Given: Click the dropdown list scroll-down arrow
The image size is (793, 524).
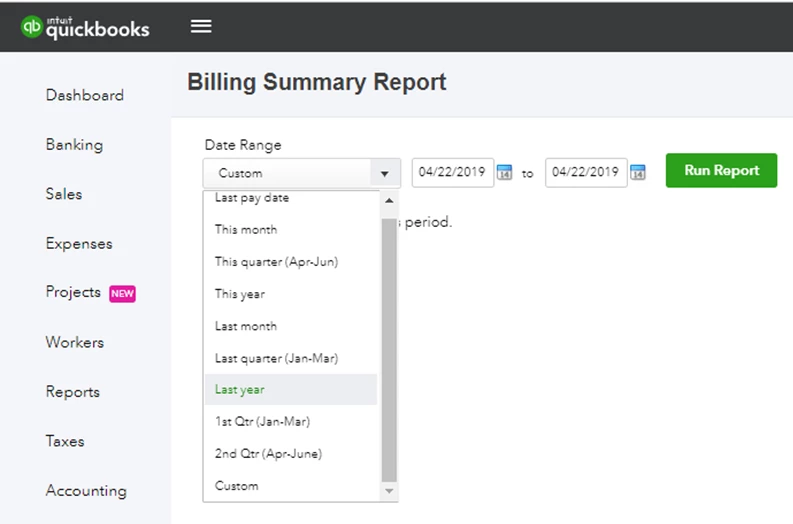Looking at the screenshot, I should pos(389,491).
